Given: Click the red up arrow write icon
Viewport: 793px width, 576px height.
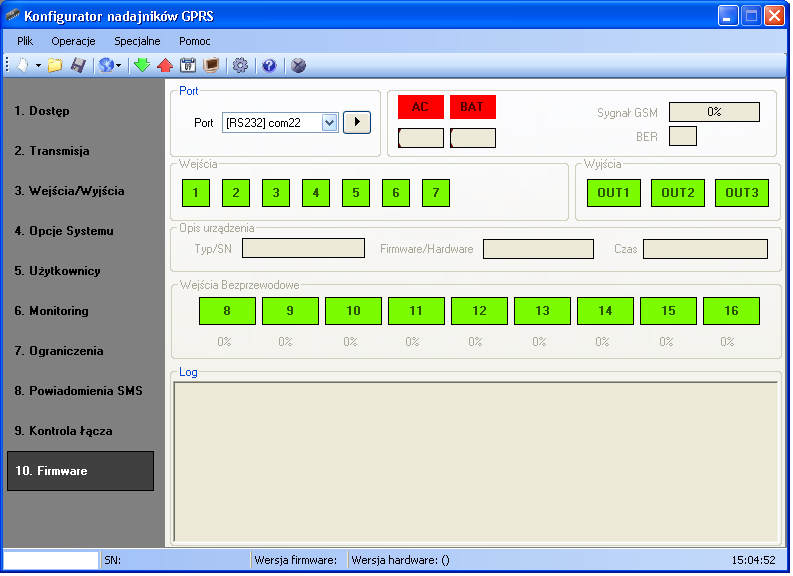Looking at the screenshot, I should tap(165, 66).
